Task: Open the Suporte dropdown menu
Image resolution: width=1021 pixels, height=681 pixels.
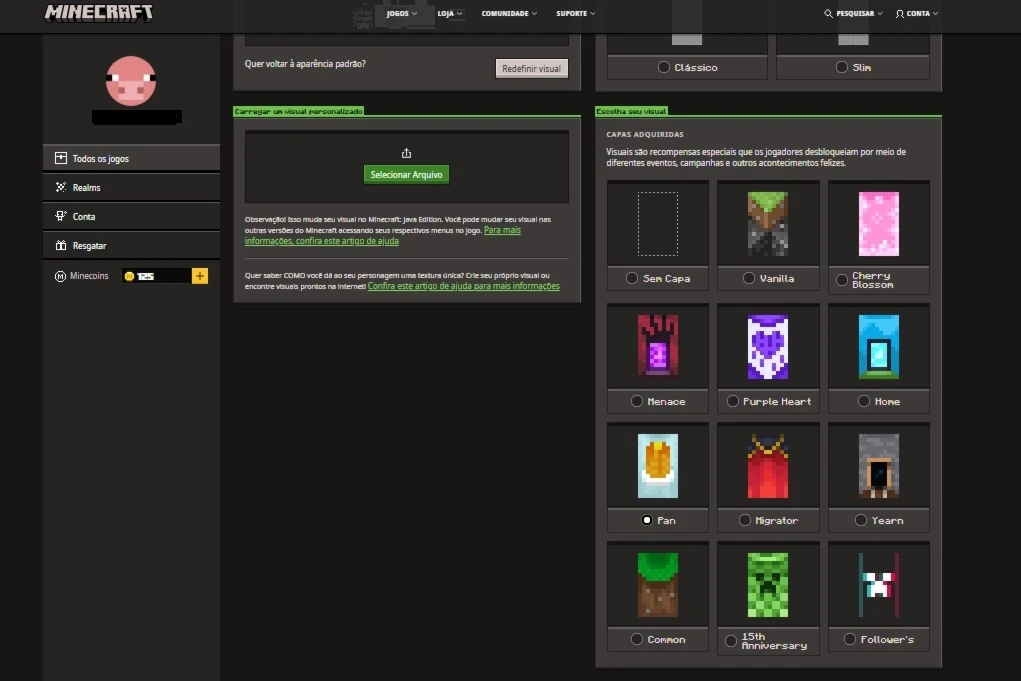Action: [576, 13]
